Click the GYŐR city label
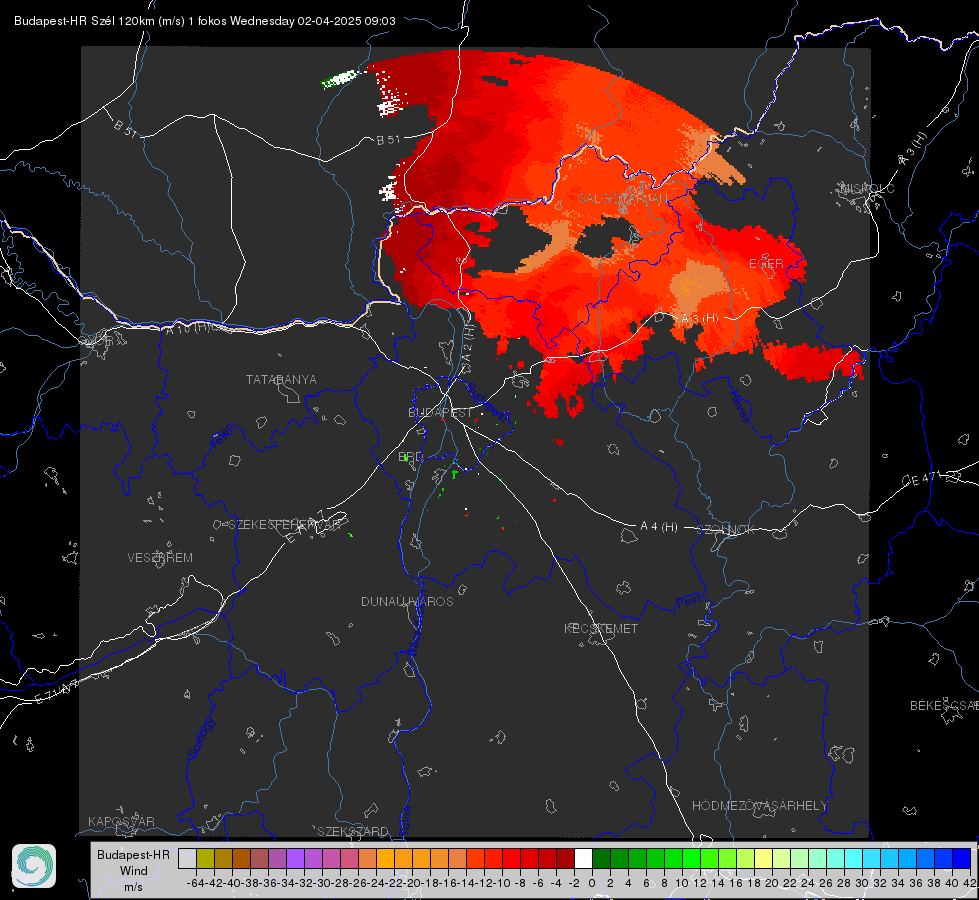The height and width of the screenshot is (900, 979). click(97, 341)
